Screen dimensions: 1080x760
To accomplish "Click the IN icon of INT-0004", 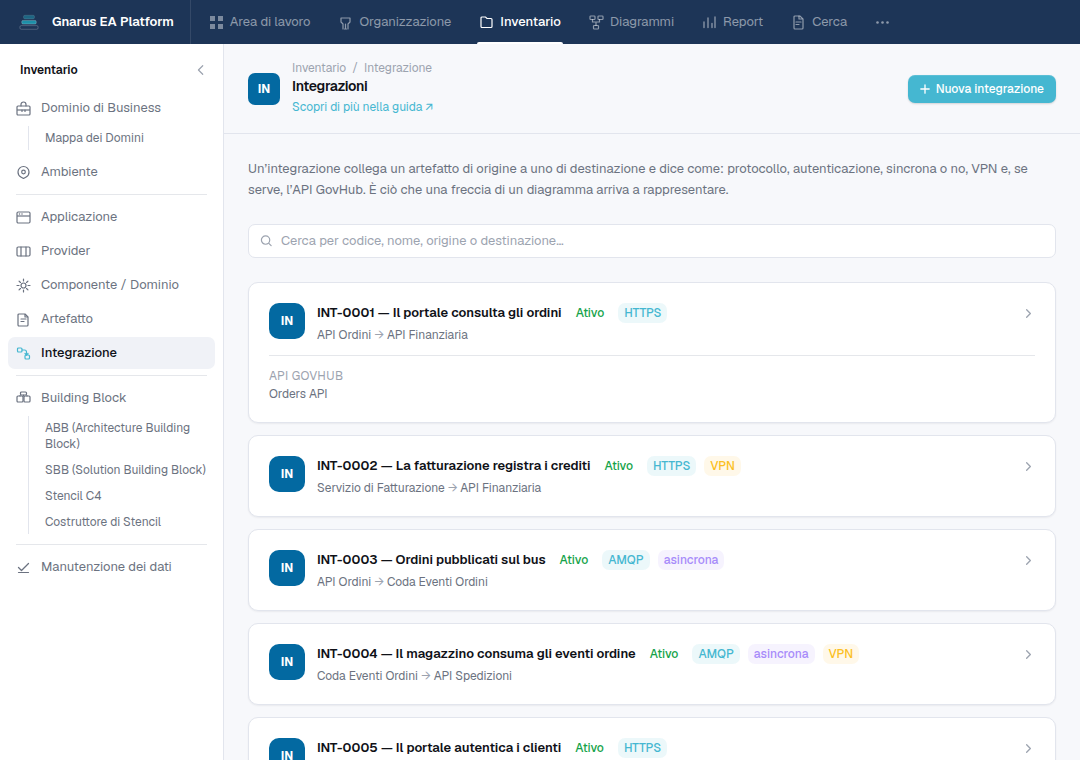I will click(x=287, y=662).
